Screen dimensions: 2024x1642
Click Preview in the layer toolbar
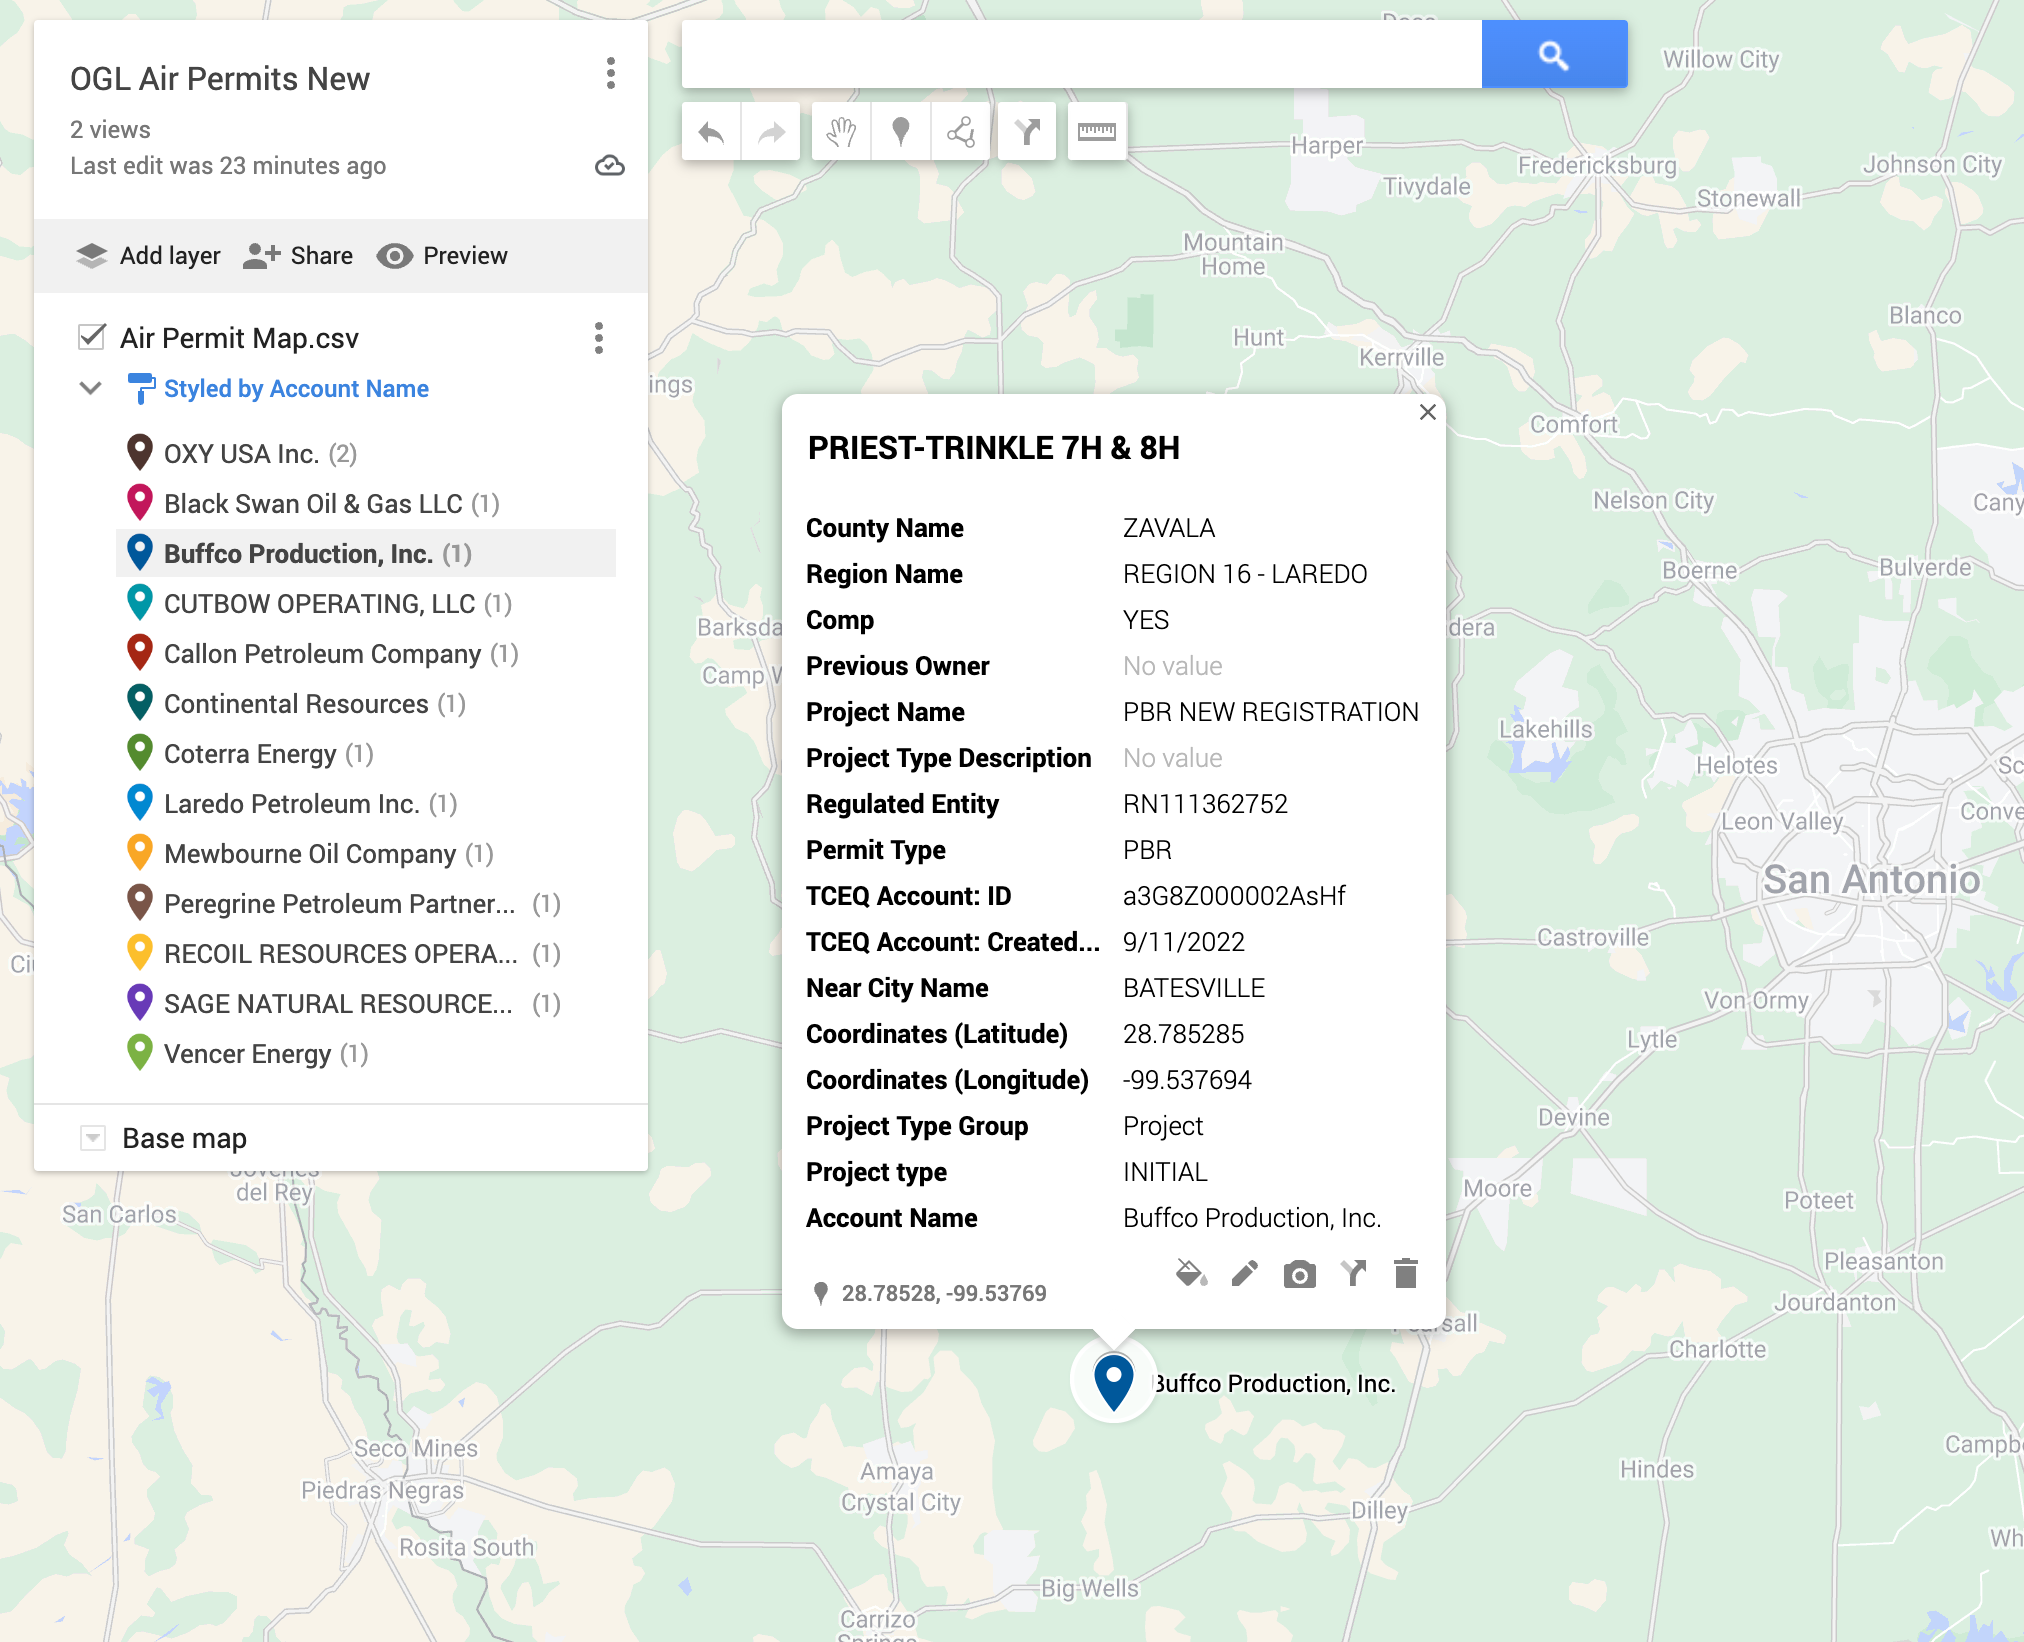click(x=443, y=256)
